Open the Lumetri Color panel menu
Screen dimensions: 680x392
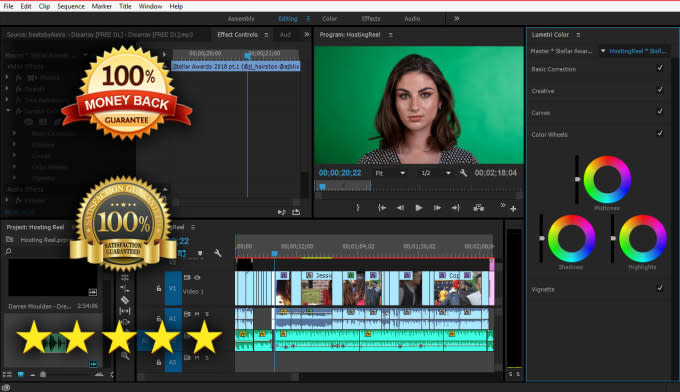(578, 35)
